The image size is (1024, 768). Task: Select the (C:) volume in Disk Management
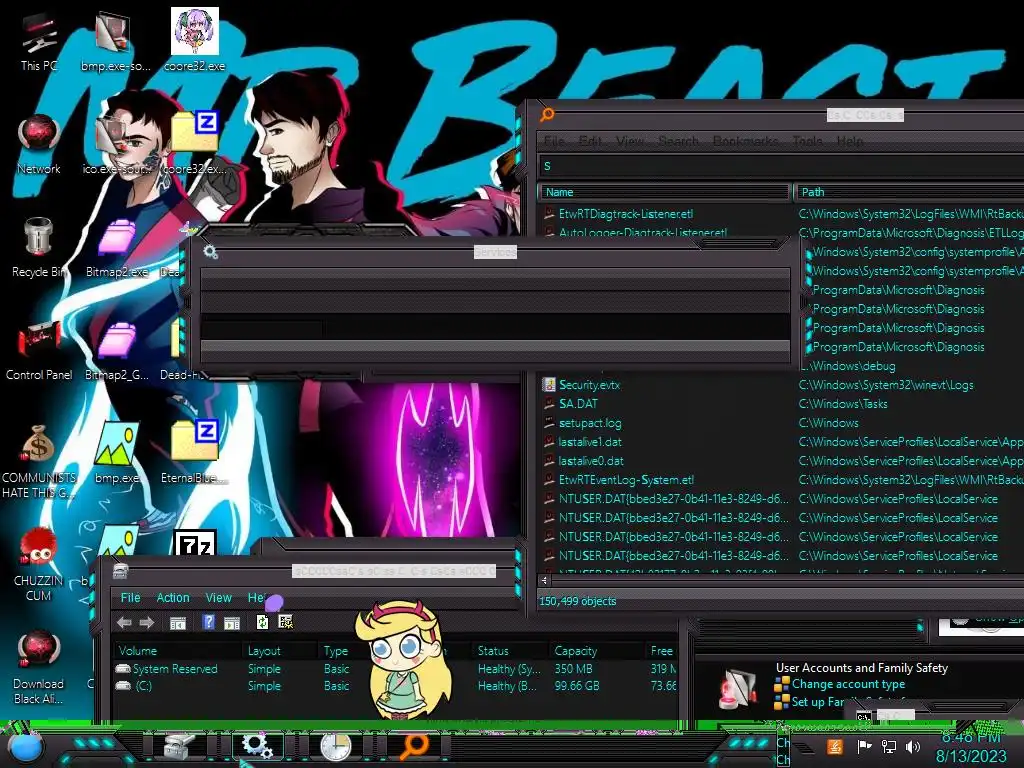pos(144,686)
